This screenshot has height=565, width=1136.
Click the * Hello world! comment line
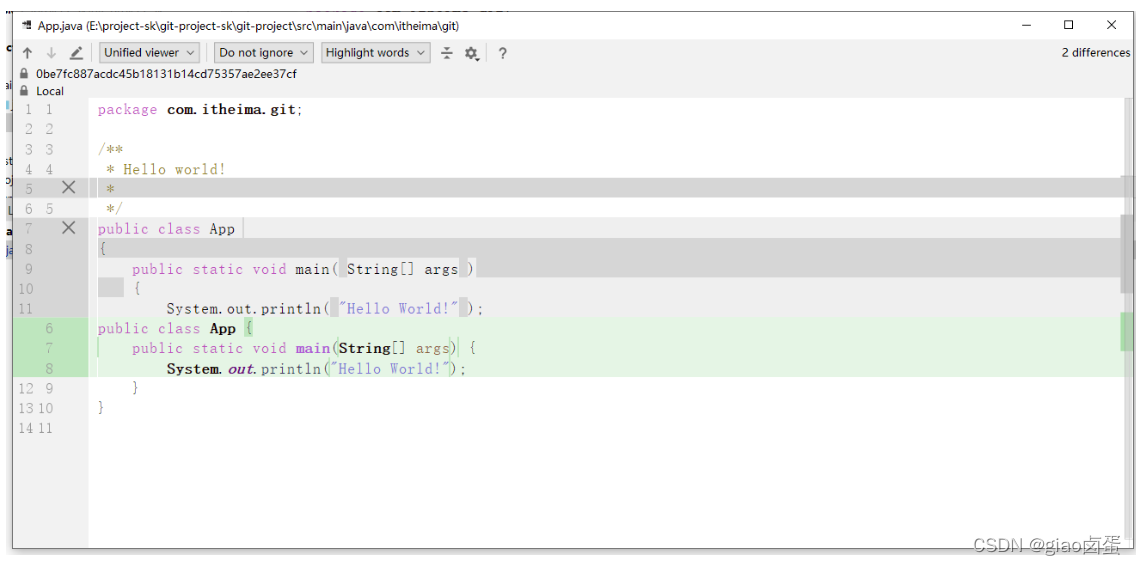(x=166, y=169)
